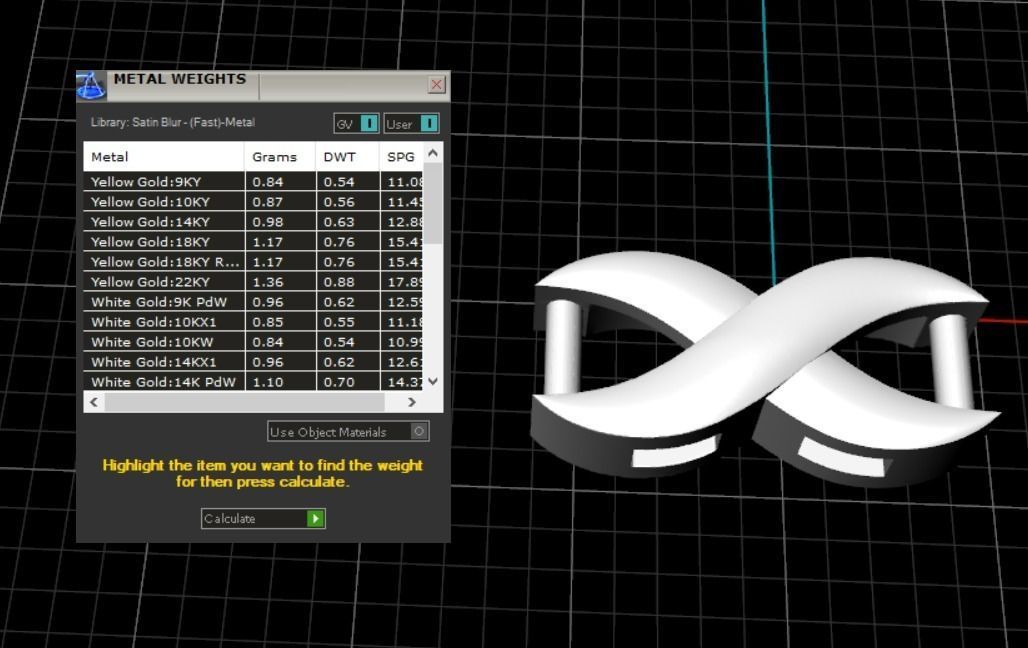Viewport: 1028px width, 648px height.
Task: Close the Metal Weights dialog
Action: coord(437,84)
